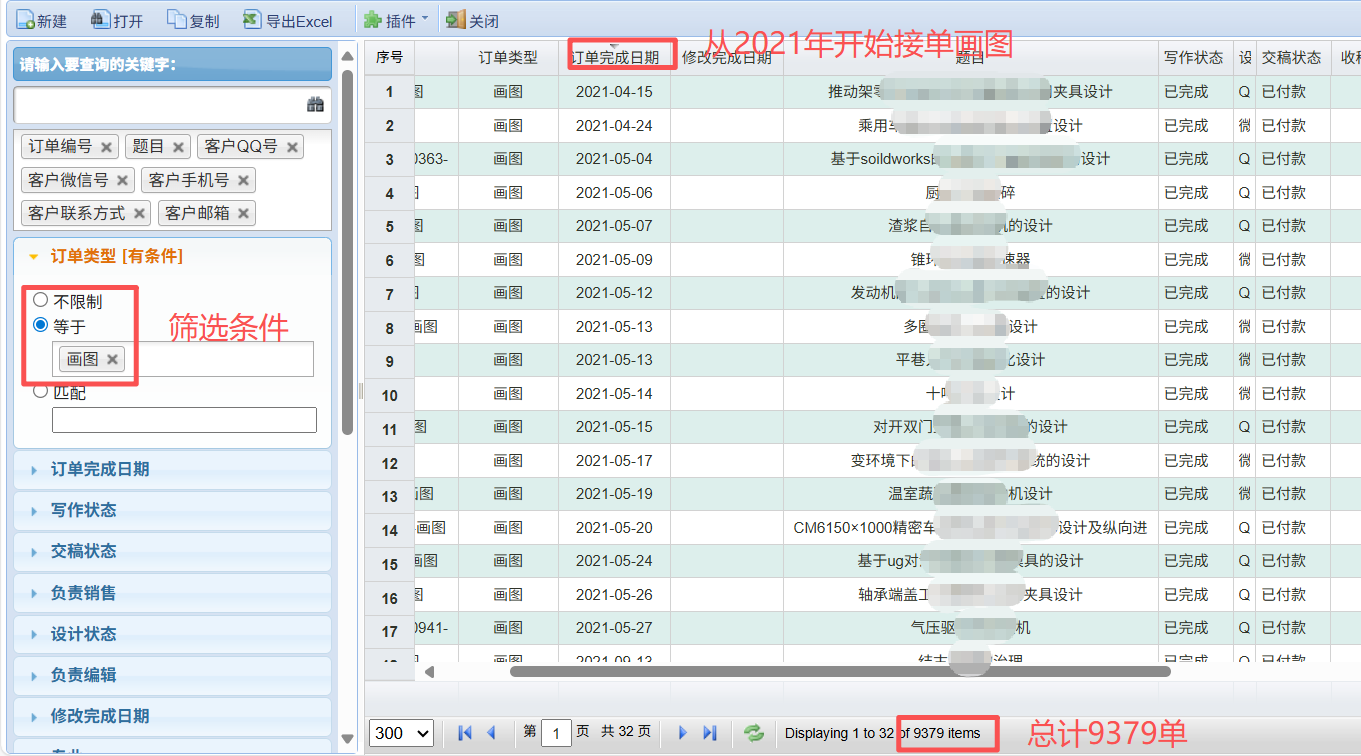Sort by 订单完成日期 column header
This screenshot has height=756, width=1361.
coord(614,58)
